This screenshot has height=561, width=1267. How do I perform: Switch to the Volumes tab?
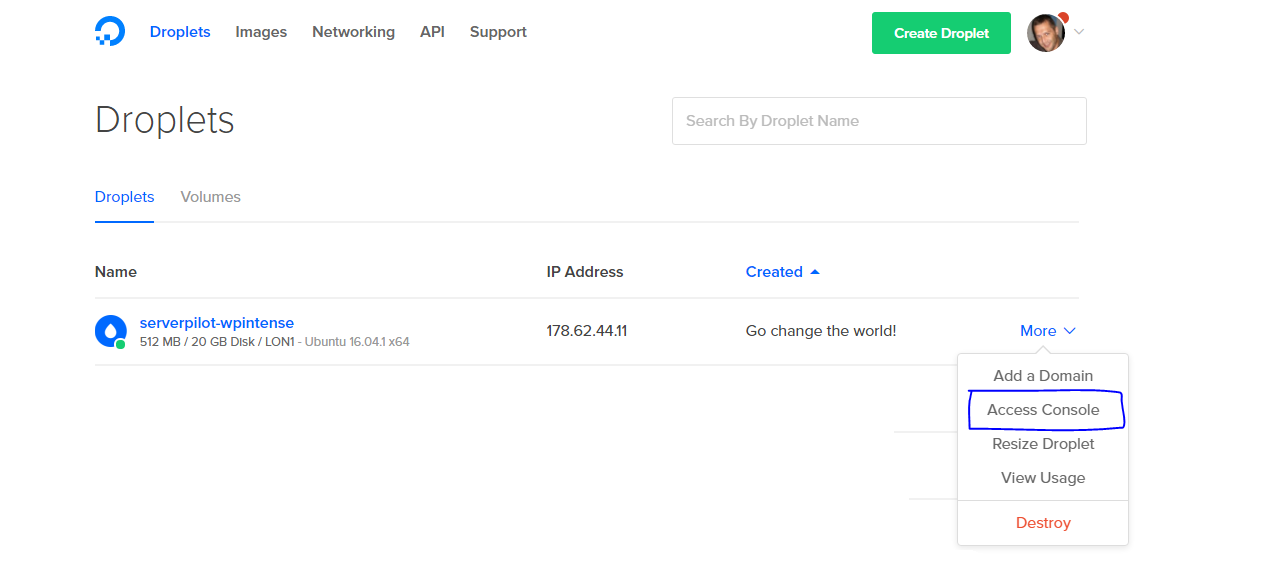[210, 197]
